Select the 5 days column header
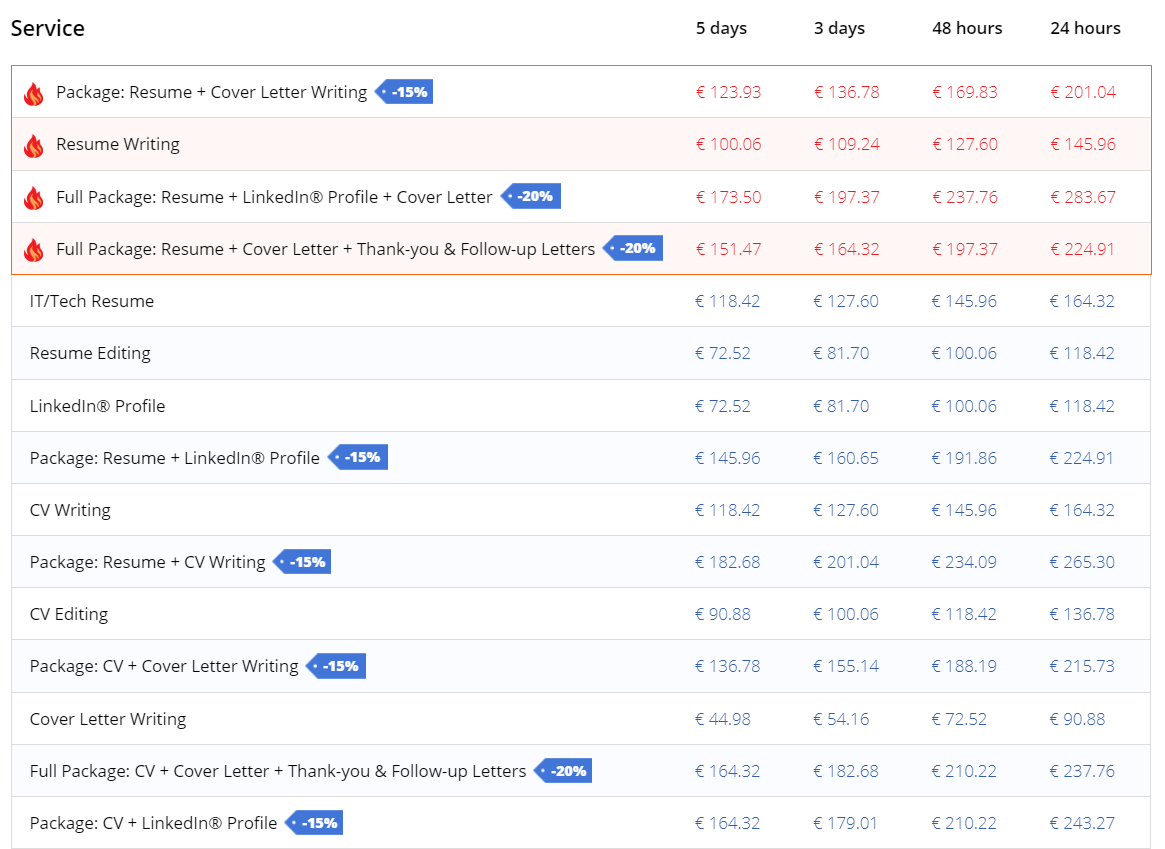The height and width of the screenshot is (849, 1165). (x=721, y=28)
